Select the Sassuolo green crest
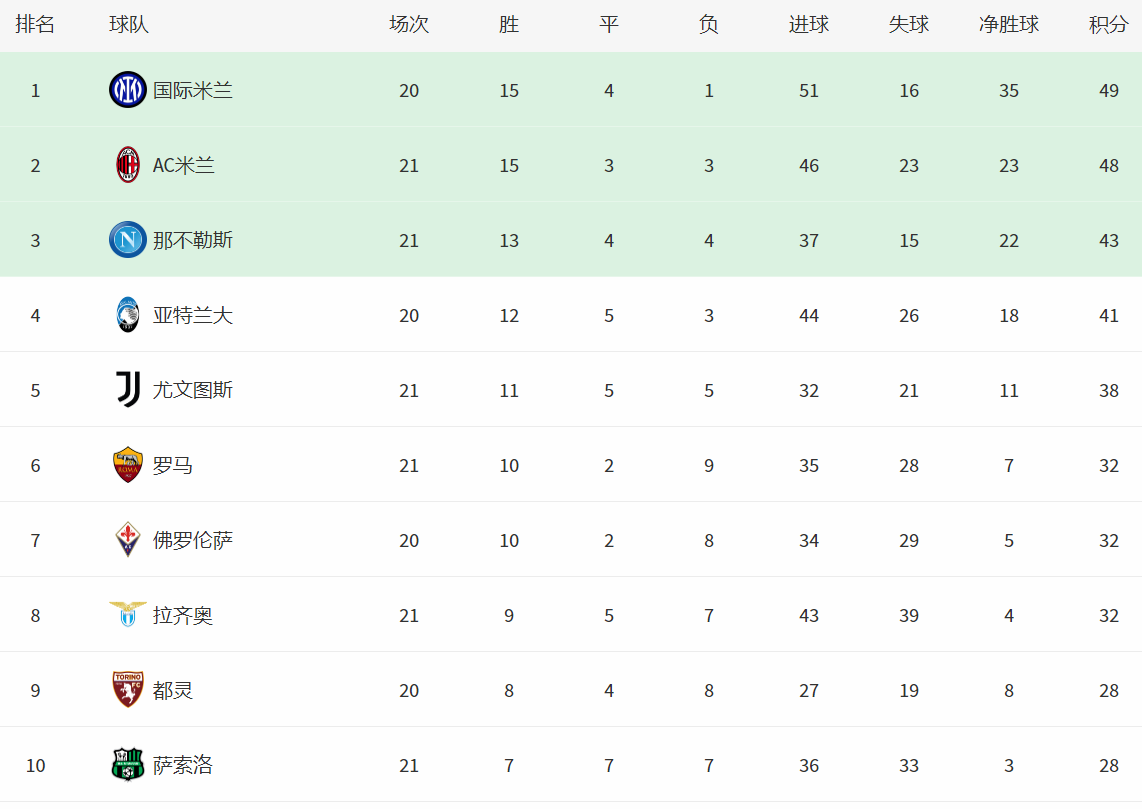 (127, 765)
